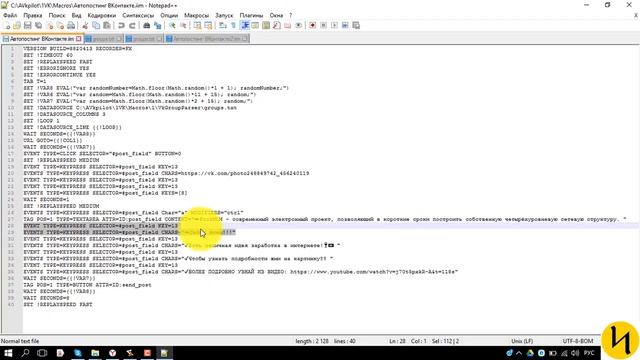Viewport: 640px width, 360px height.
Task: Open the user defined language icon
Action: [x=255, y=25]
